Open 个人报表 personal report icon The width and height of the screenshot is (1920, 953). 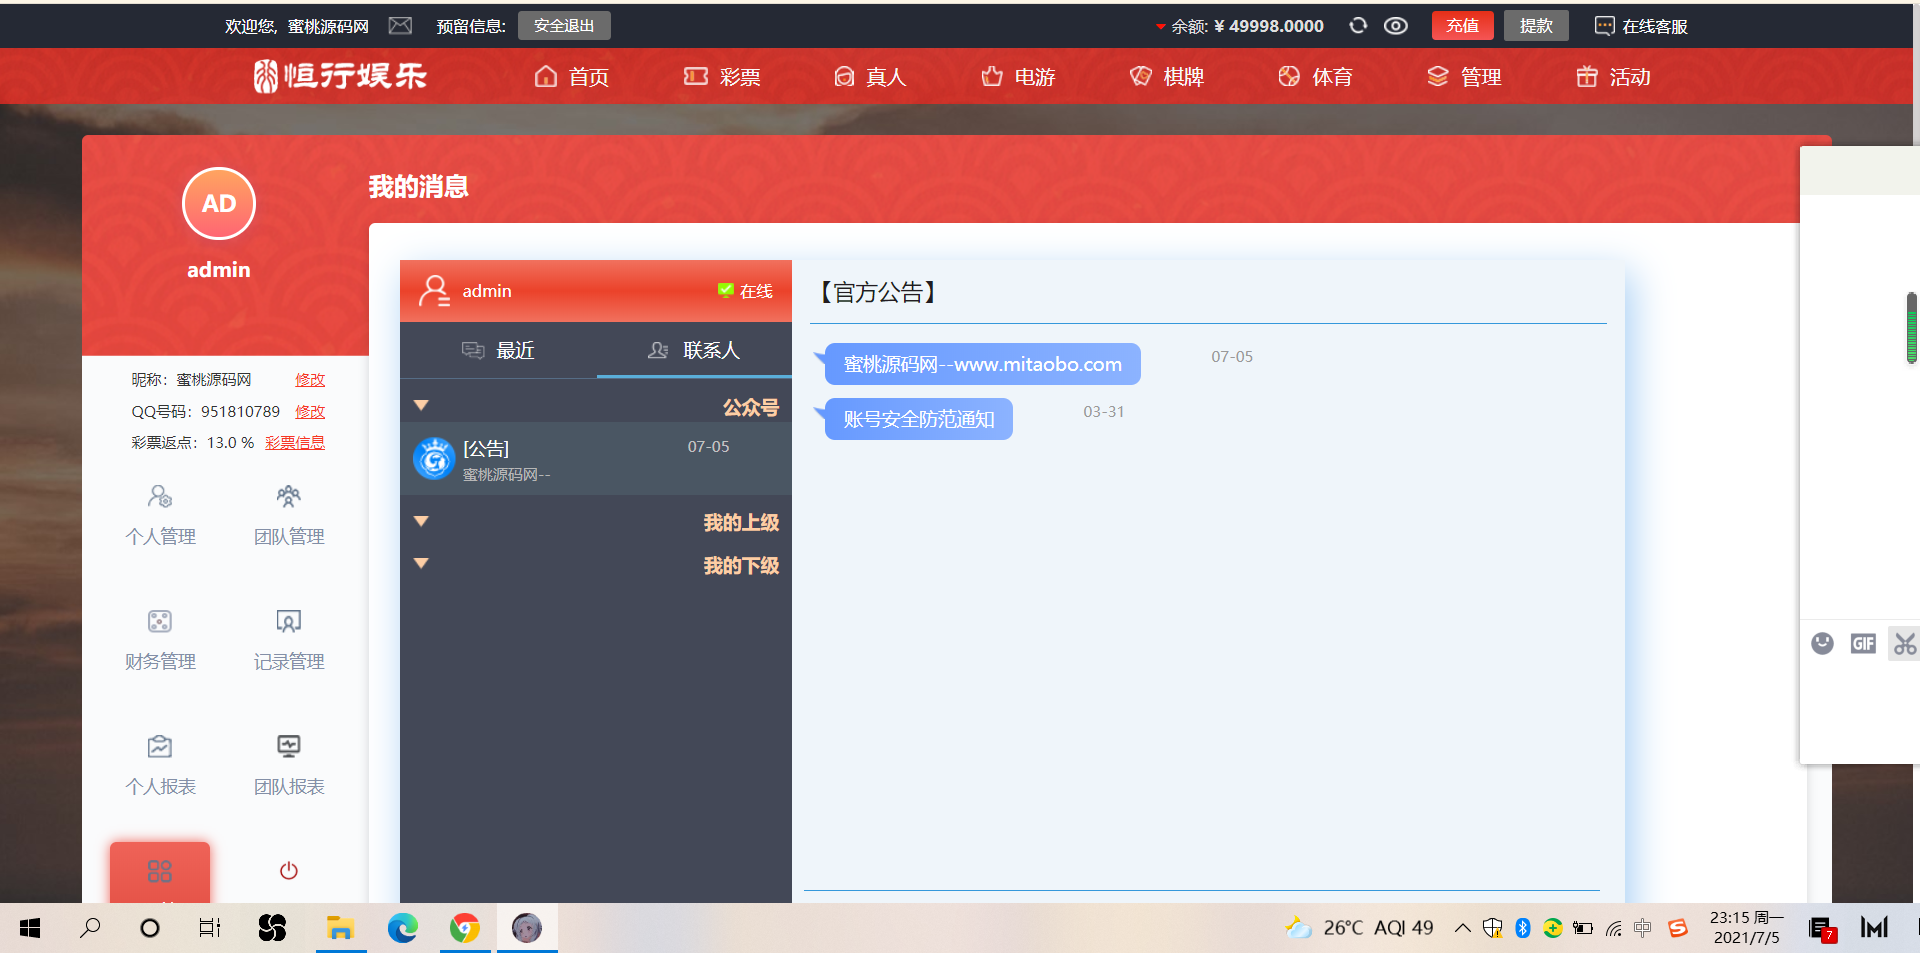pos(160,747)
